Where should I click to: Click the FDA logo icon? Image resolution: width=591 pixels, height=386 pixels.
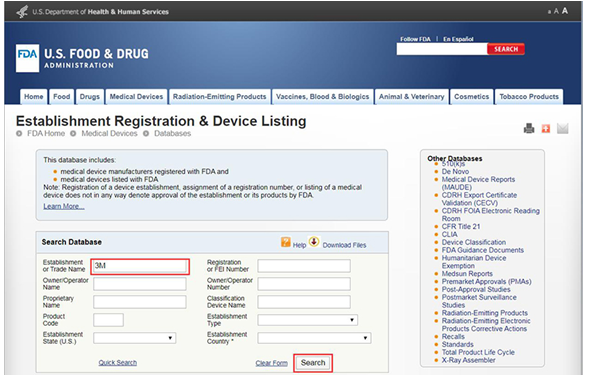click(x=28, y=58)
